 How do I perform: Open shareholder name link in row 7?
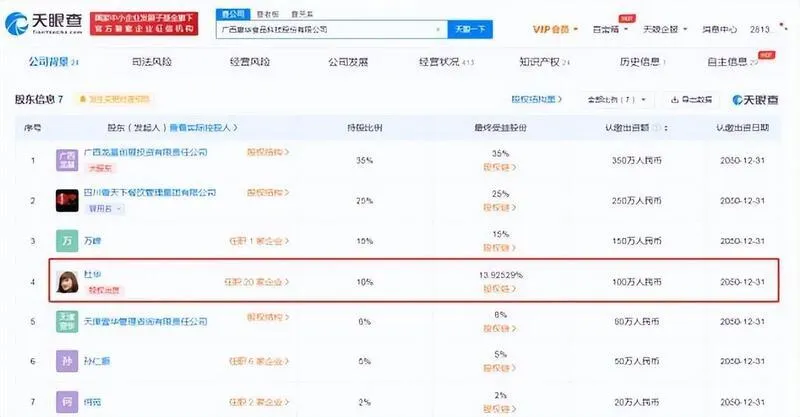tap(92, 402)
